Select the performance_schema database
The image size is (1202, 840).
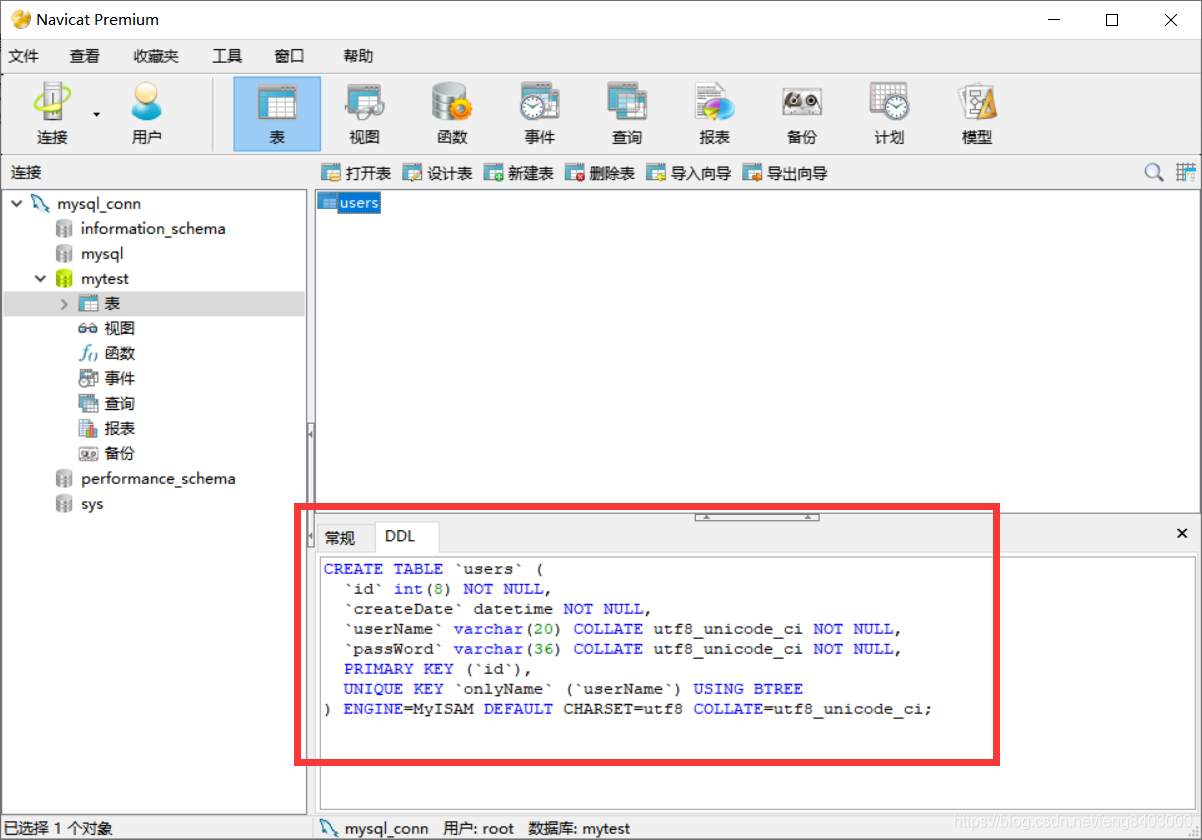(158, 479)
